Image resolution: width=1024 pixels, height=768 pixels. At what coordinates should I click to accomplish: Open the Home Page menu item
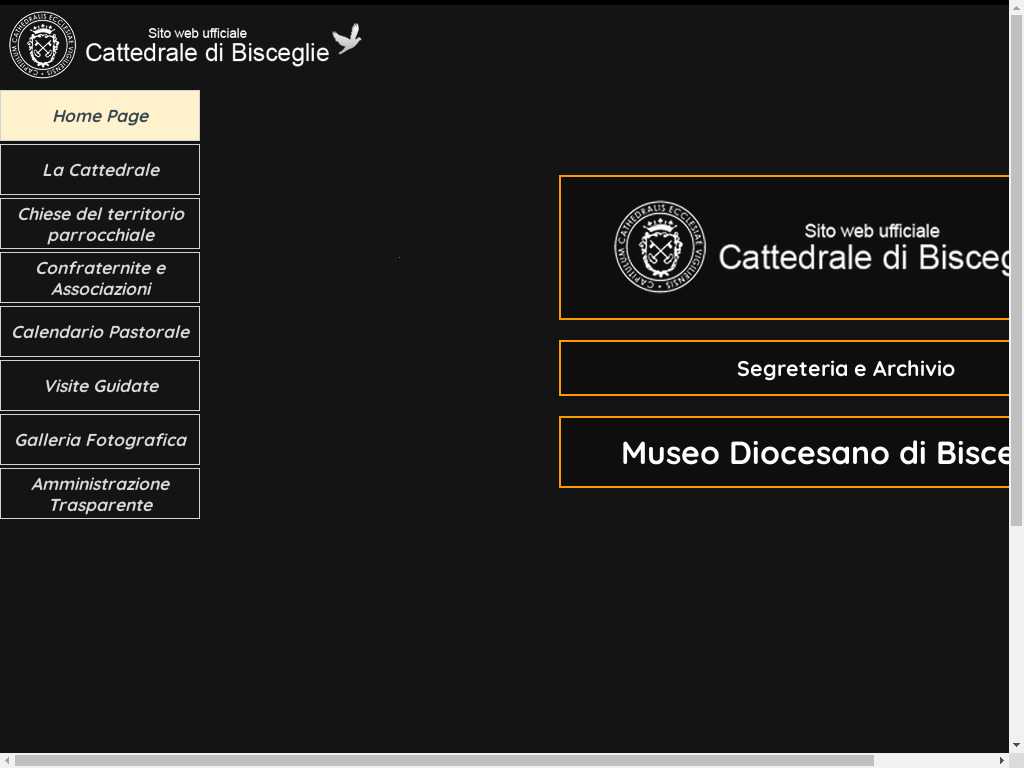[x=100, y=116]
